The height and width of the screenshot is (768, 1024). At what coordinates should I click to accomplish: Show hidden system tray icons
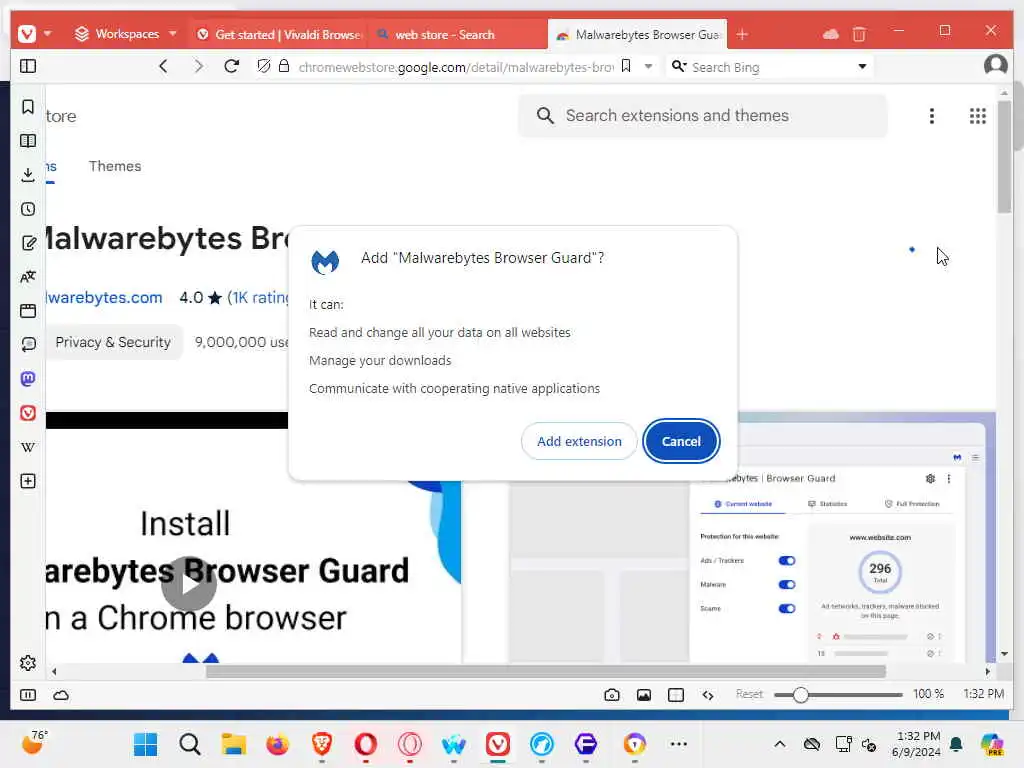[x=780, y=744]
